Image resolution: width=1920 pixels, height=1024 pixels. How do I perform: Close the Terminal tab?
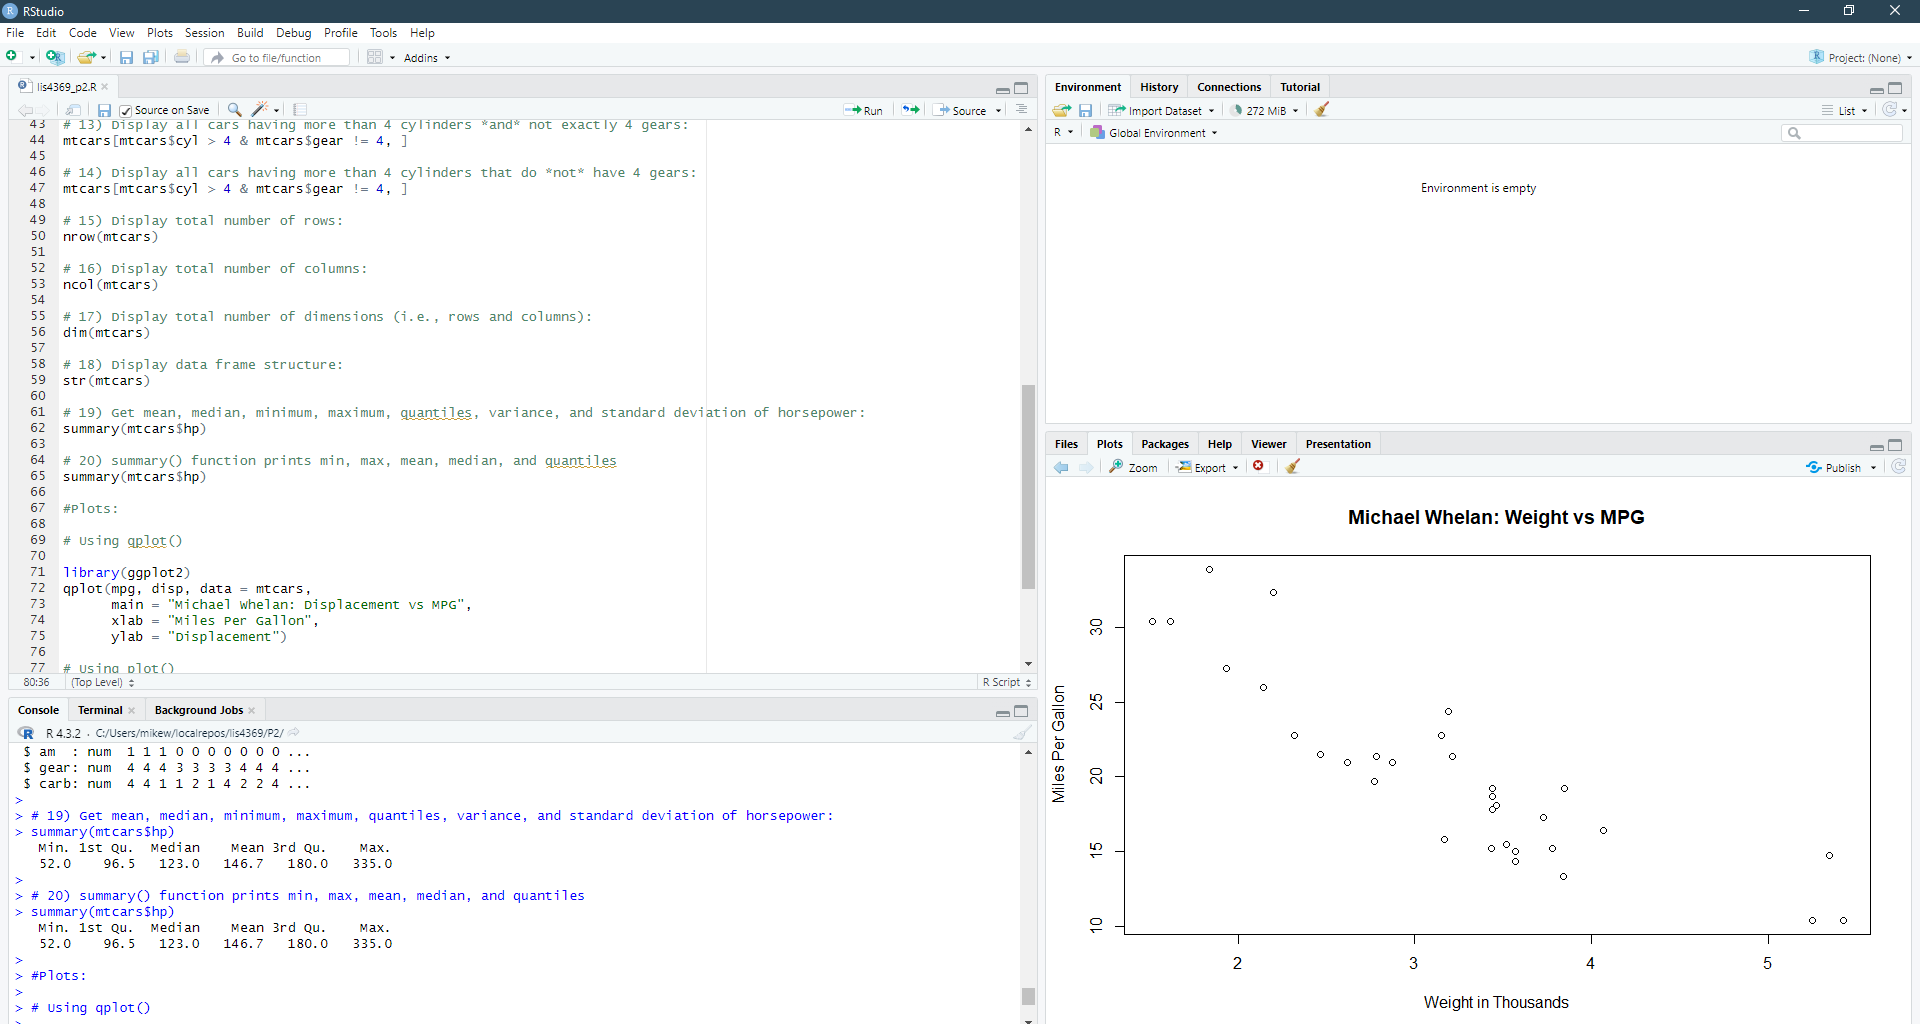point(132,711)
